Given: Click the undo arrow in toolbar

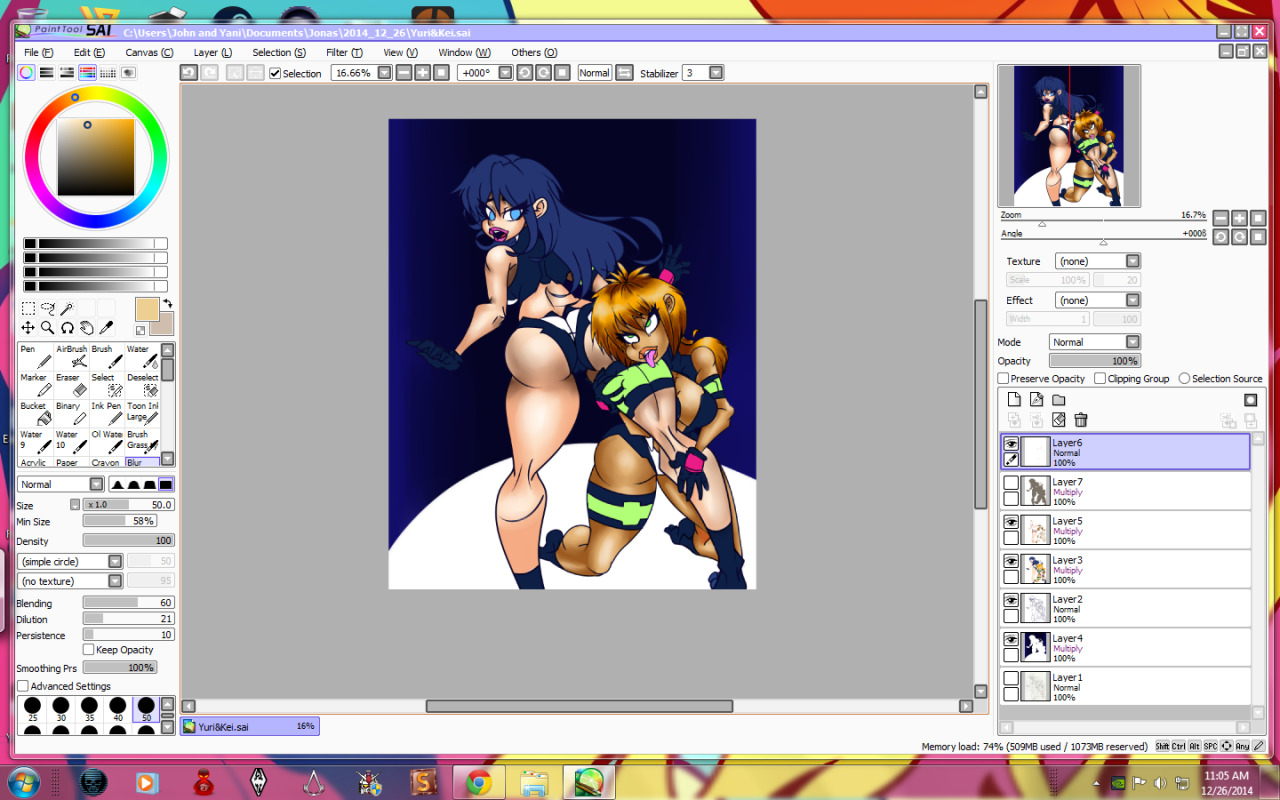Looking at the screenshot, I should [x=189, y=73].
